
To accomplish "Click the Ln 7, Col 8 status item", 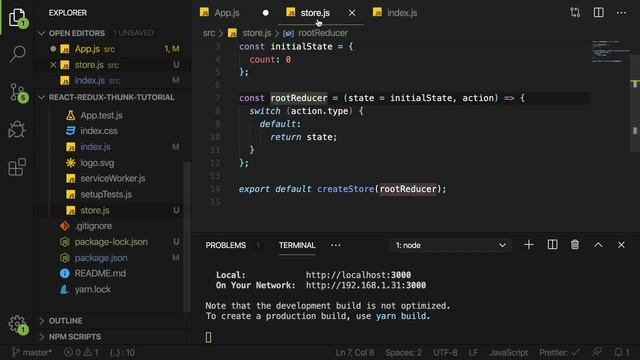I will point(354,352).
